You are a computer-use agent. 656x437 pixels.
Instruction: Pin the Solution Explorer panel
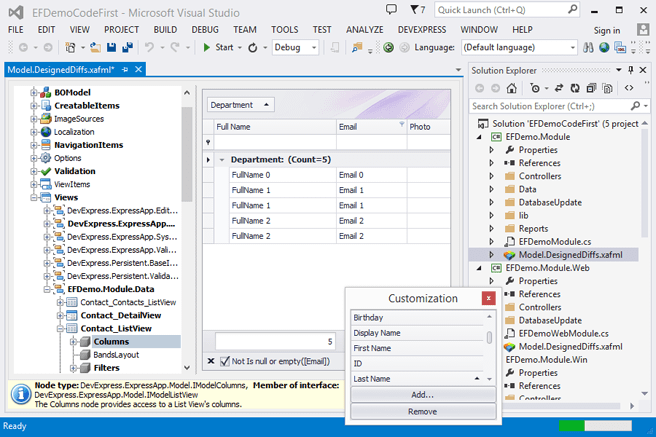click(x=633, y=70)
